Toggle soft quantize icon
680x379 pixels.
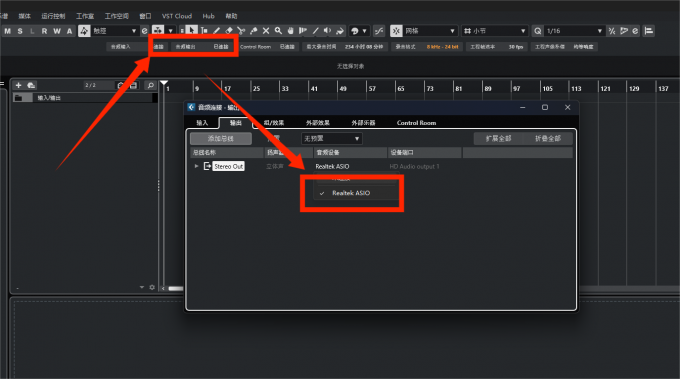[611, 31]
